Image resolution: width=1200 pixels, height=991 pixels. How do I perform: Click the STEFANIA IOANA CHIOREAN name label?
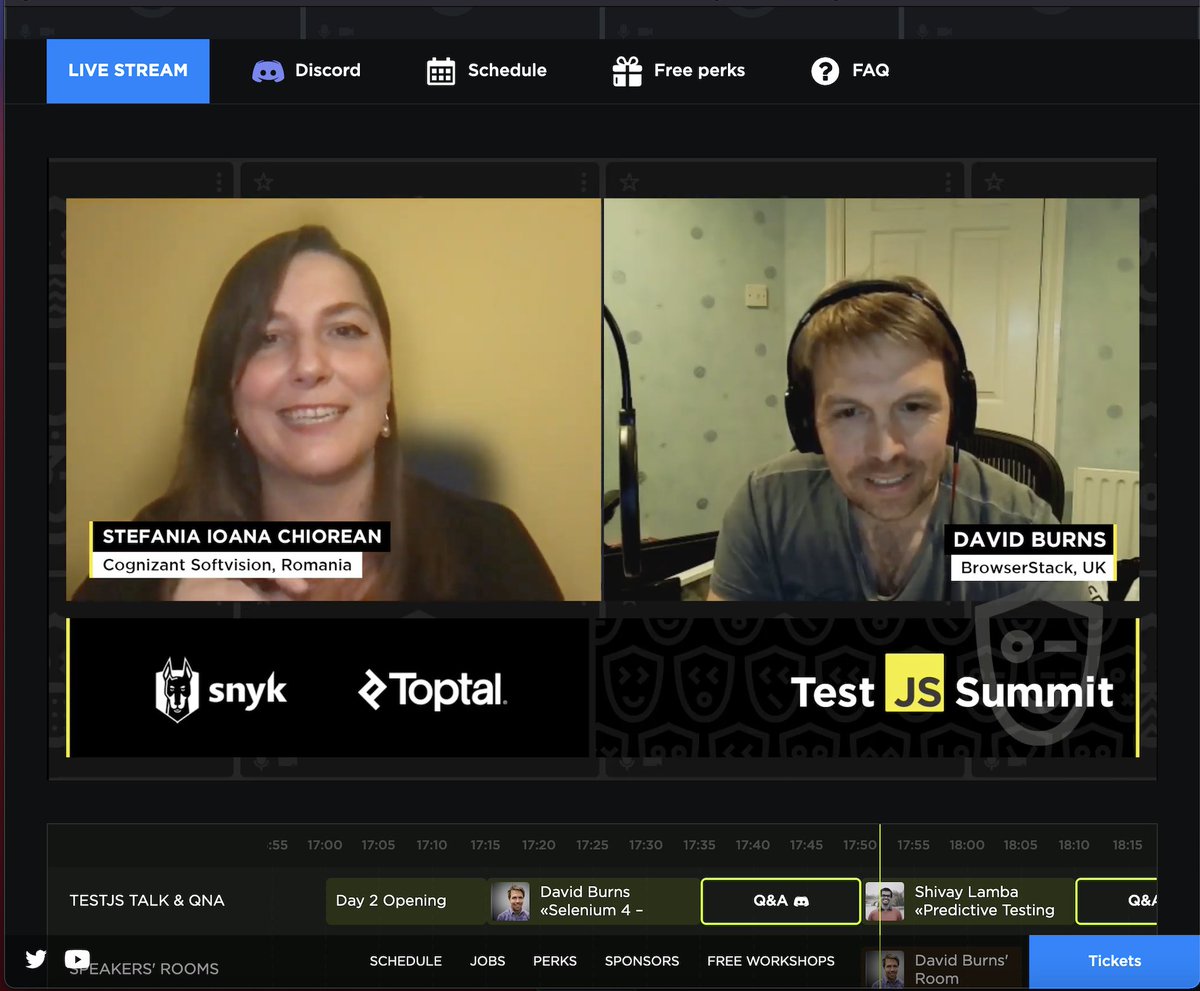(241, 536)
